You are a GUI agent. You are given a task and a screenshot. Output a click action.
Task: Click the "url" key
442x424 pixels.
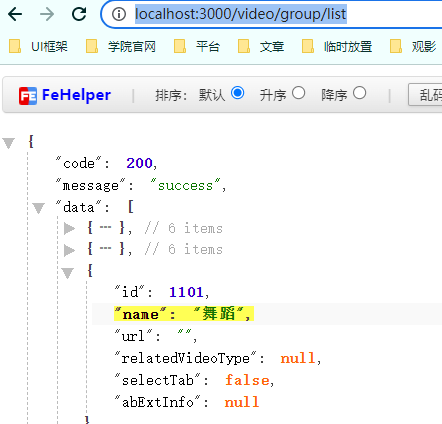(133, 336)
